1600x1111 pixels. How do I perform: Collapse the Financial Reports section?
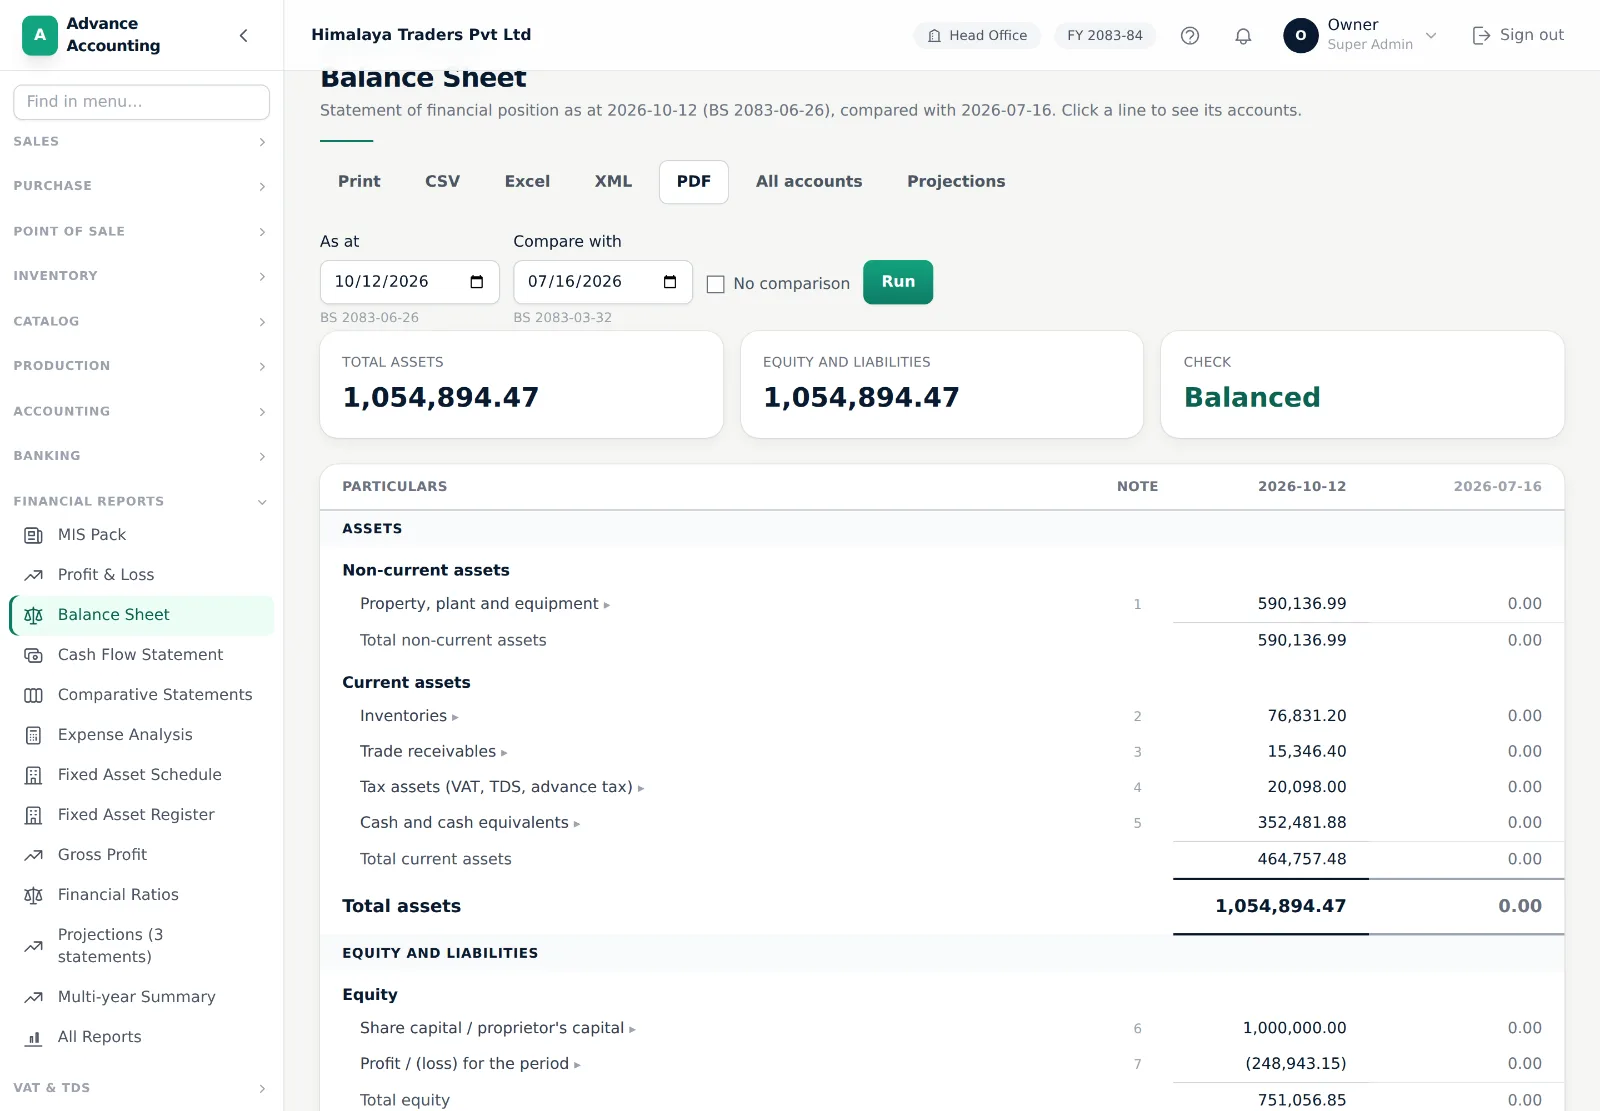[x=141, y=501]
